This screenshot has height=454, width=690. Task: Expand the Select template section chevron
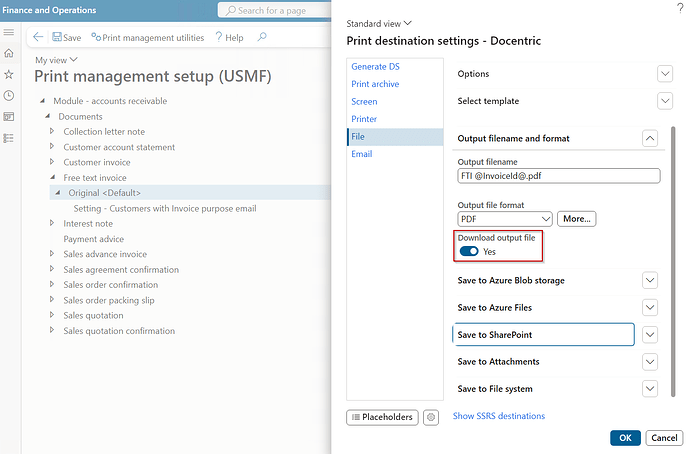point(665,101)
